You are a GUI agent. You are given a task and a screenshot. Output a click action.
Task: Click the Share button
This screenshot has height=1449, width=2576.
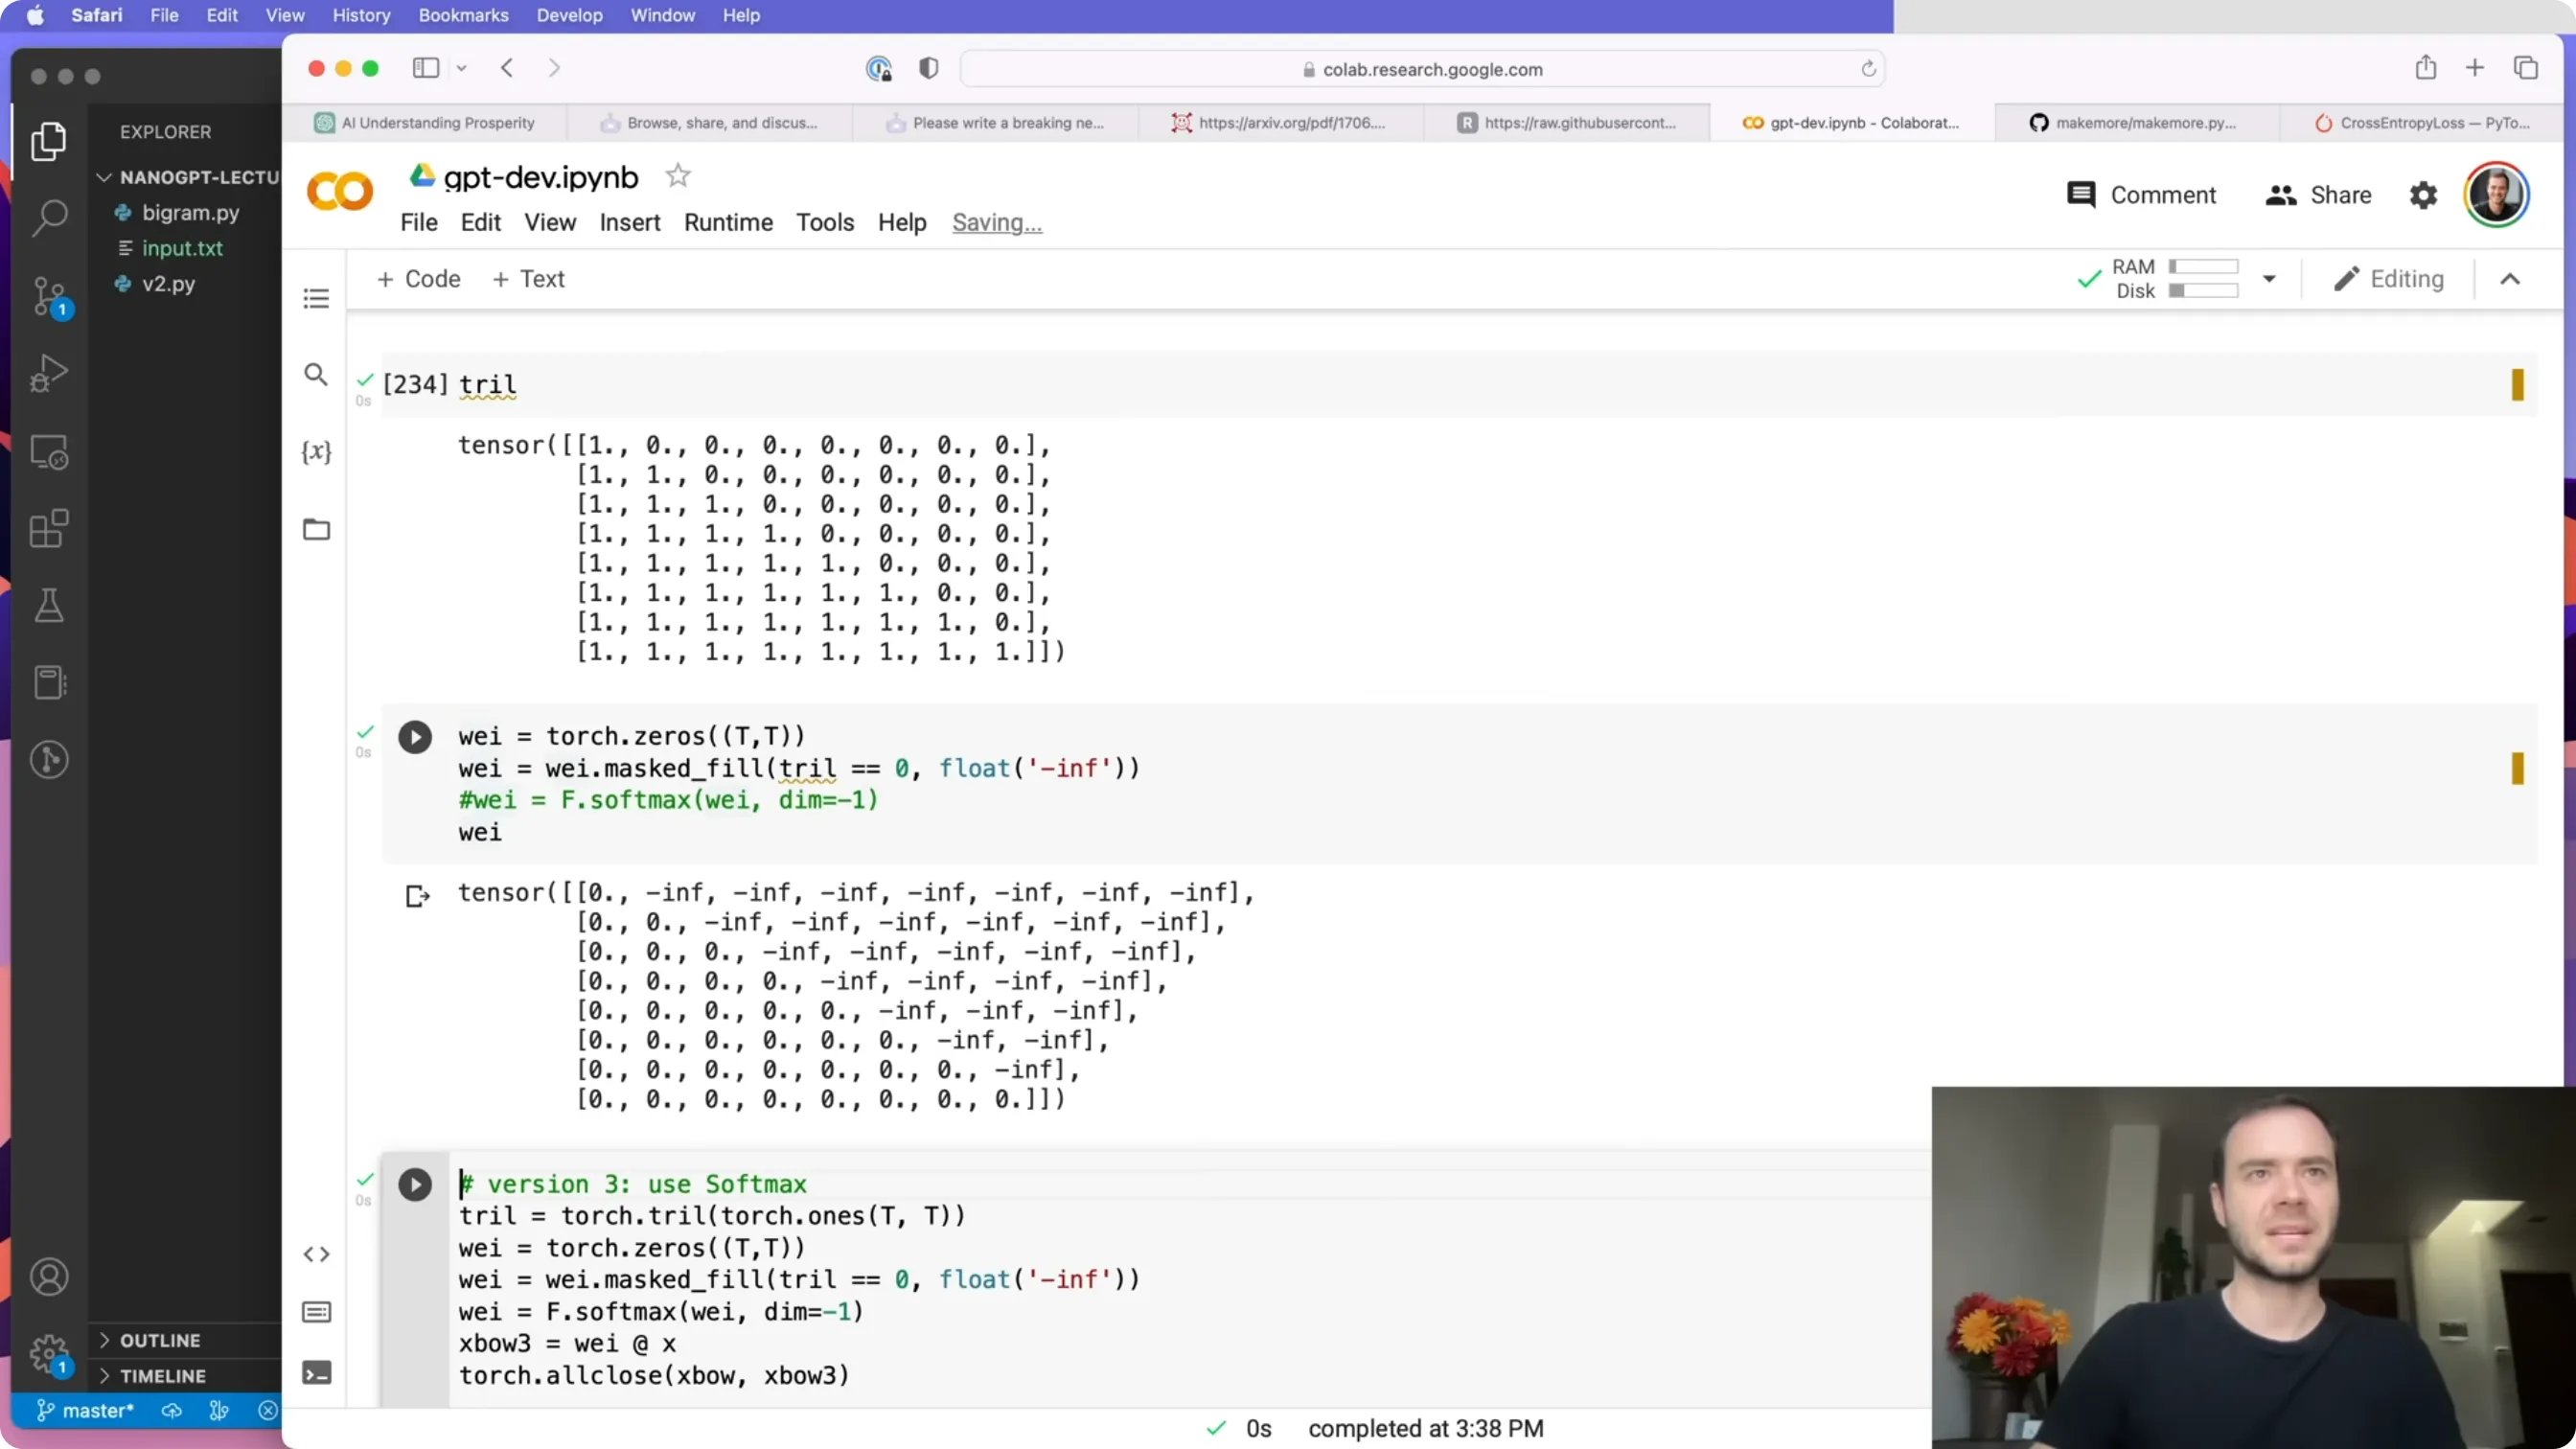point(2318,195)
